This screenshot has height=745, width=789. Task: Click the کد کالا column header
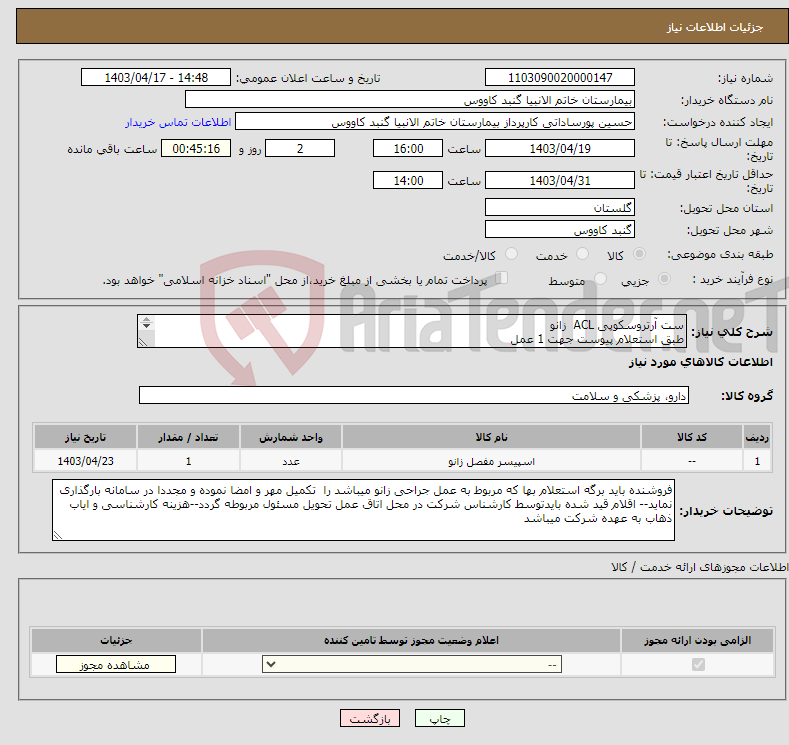tap(692, 437)
